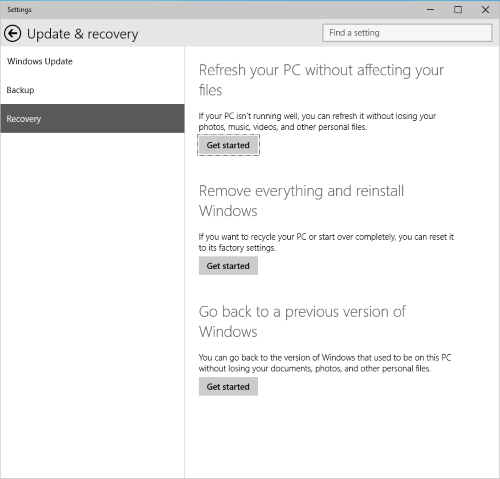The width and height of the screenshot is (500, 479).
Task: Get started with Refresh your PC
Action: tap(228, 145)
